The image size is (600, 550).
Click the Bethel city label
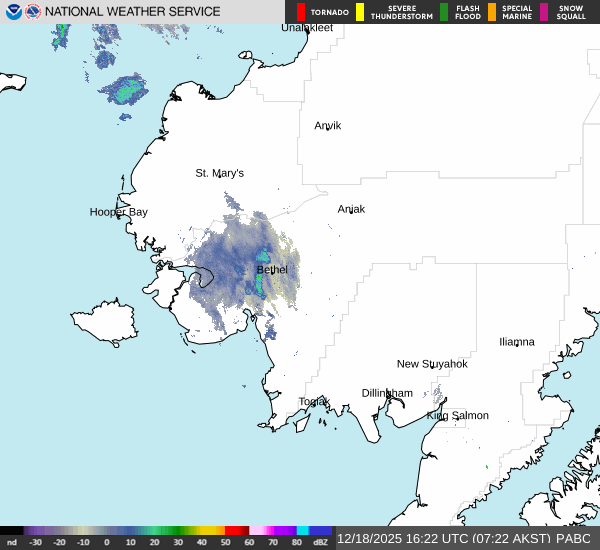click(x=272, y=270)
